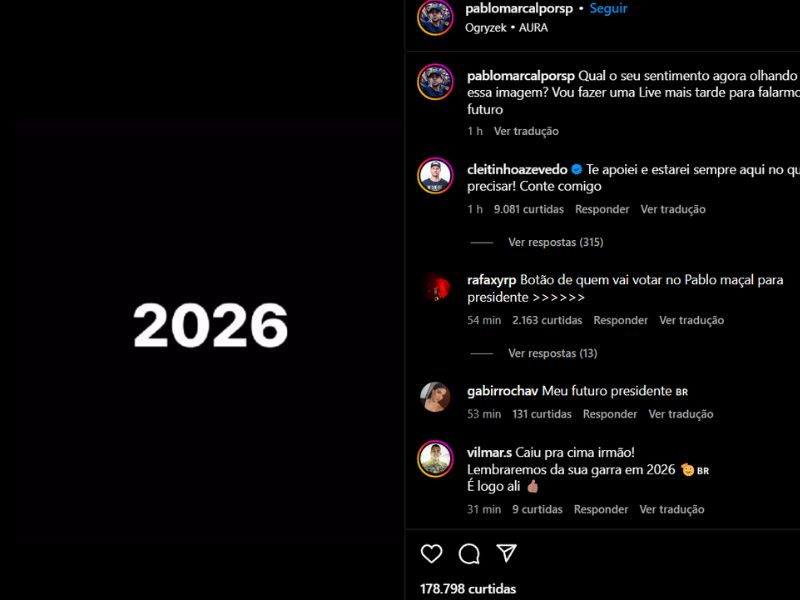Screen dimensions: 800x600
Task: Translate the caption with Ver tradução
Action: [x=526, y=131]
